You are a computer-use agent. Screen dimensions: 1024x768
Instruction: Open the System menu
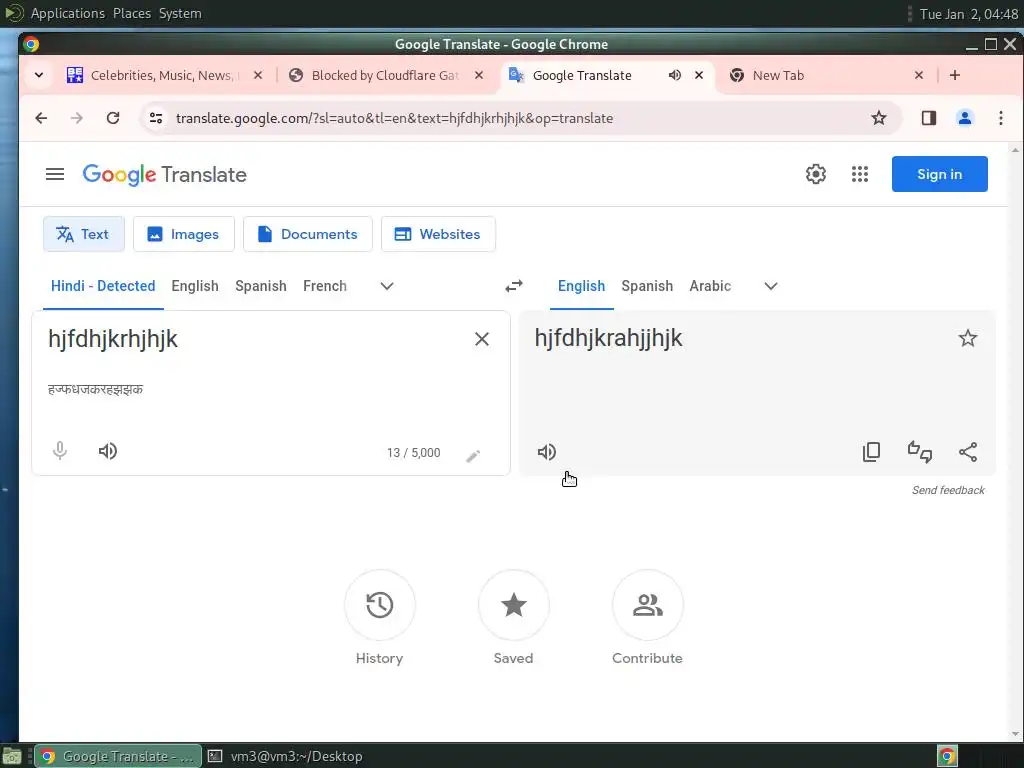(180, 13)
